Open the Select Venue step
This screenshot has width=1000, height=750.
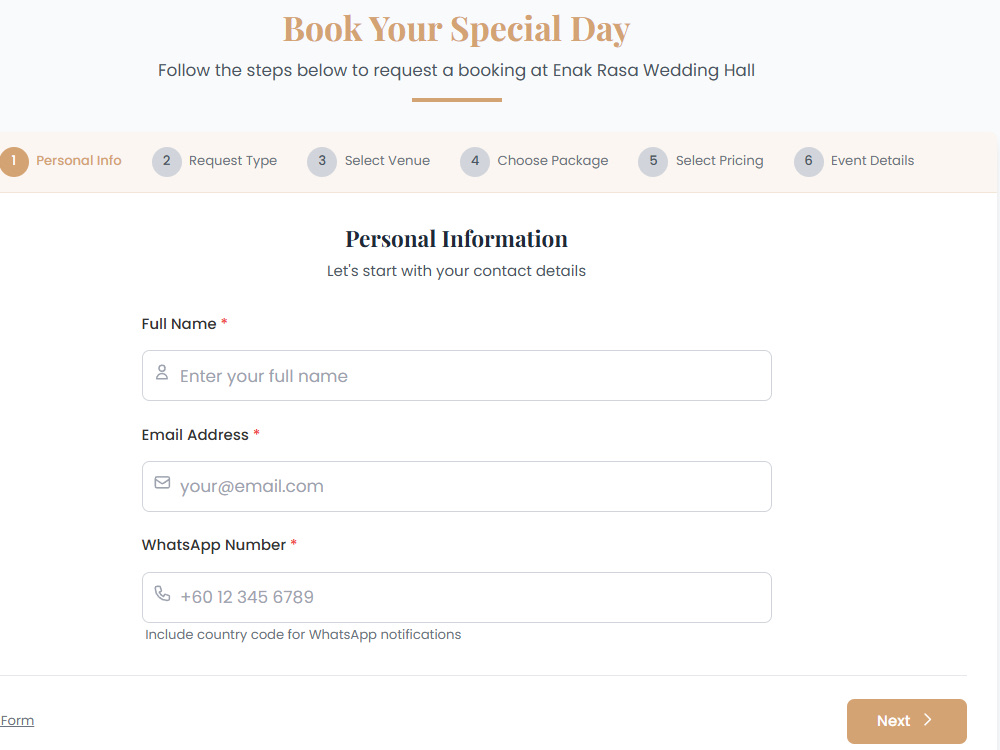(387, 161)
